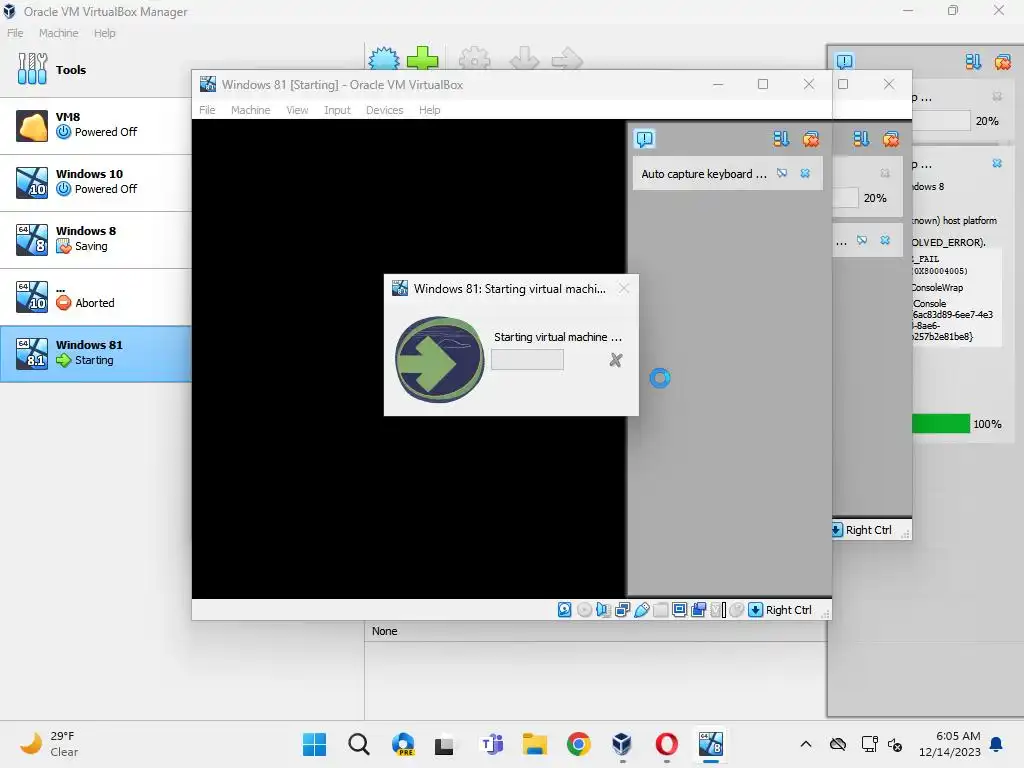Open the weather widget showing 29°F
The height and width of the screenshot is (768, 1024).
(50, 744)
